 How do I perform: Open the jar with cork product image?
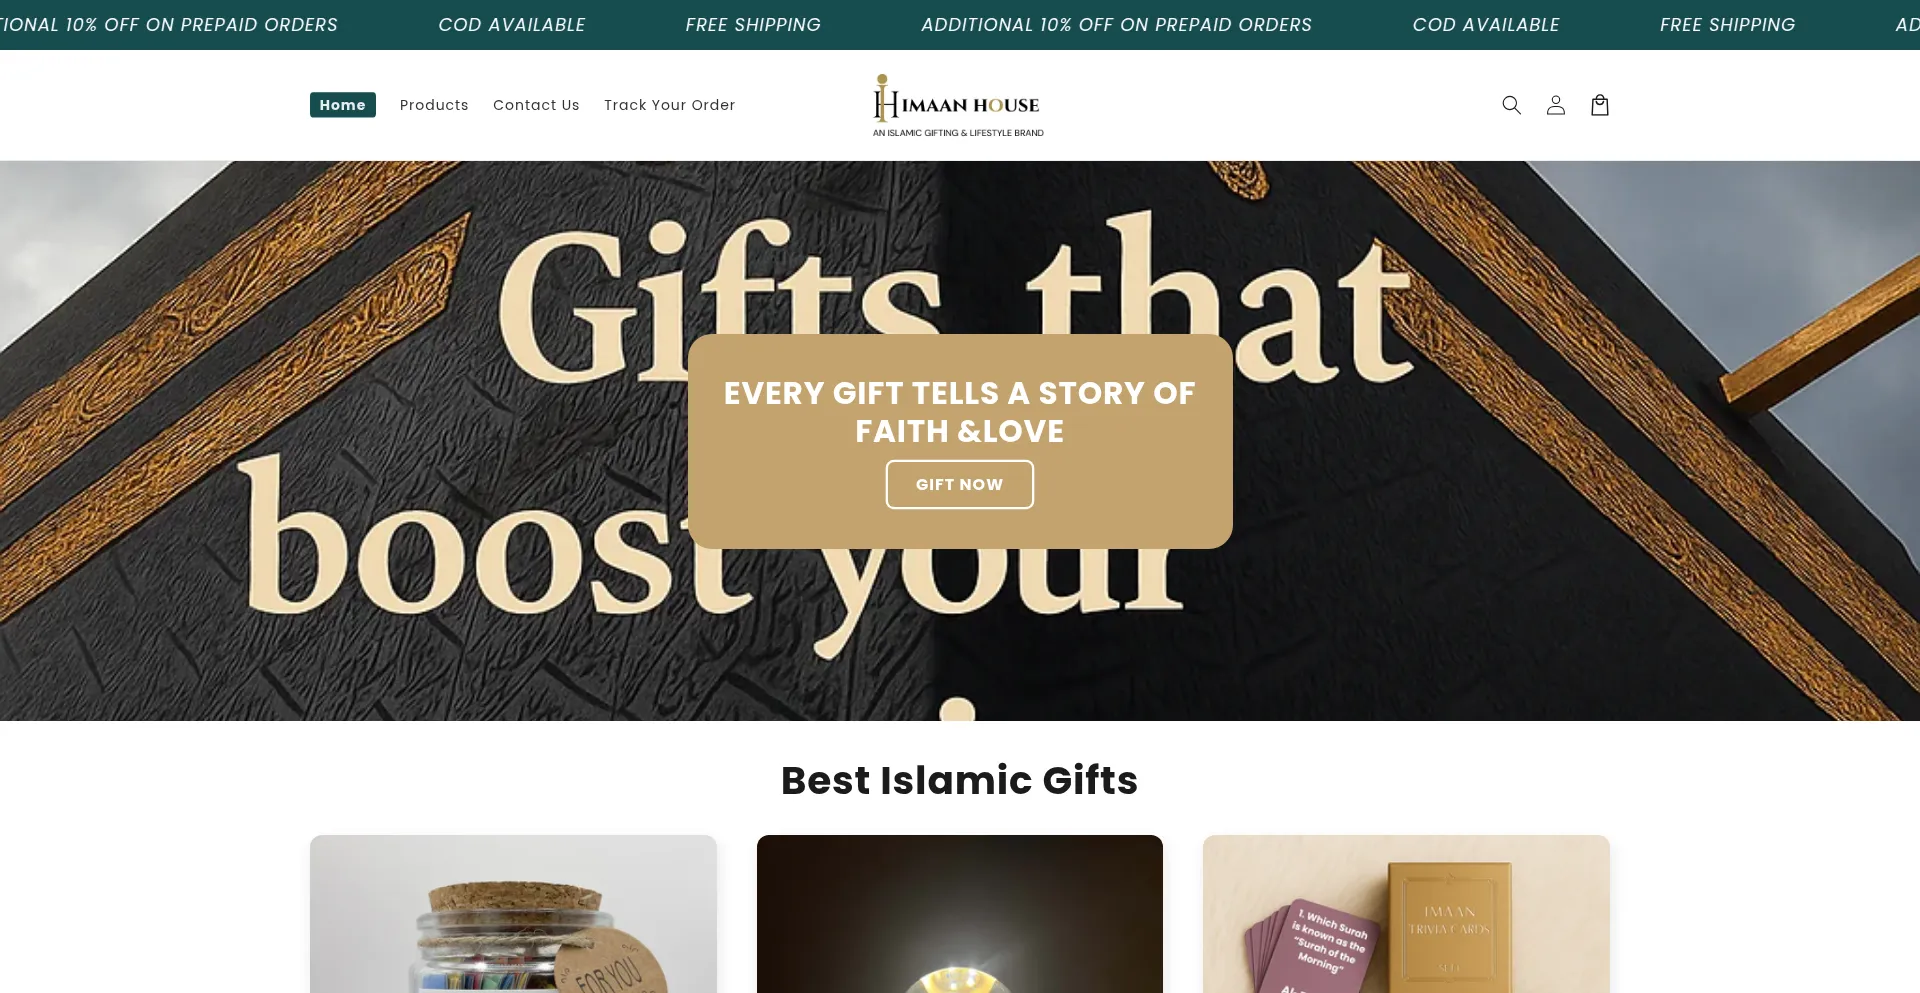513,914
